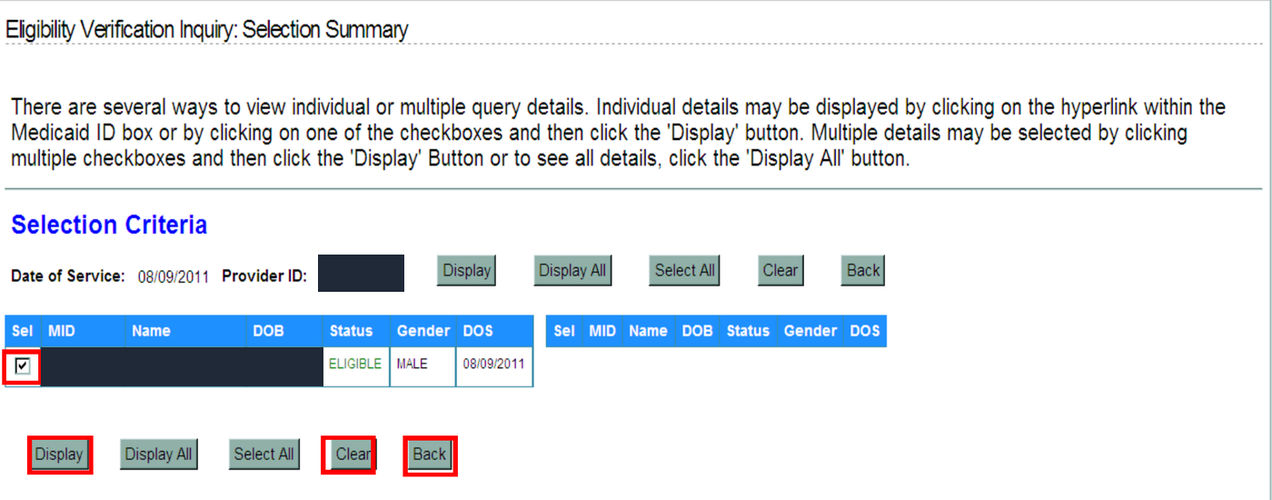This screenshot has height=500, width=1272.
Task: Click the Status header in the right empty table
Action: tap(748, 331)
